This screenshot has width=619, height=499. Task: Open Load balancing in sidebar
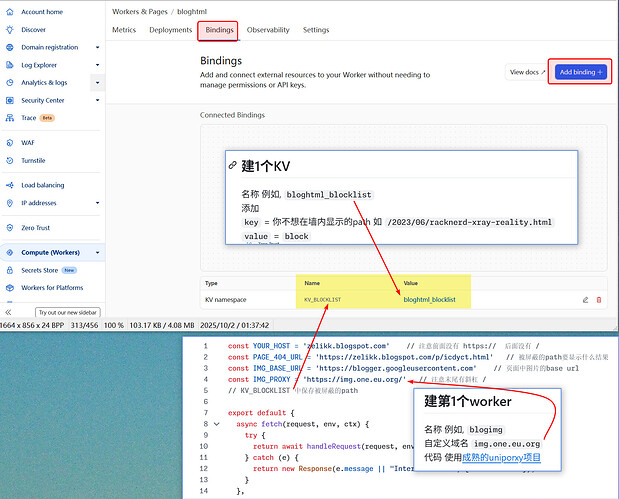(x=43, y=185)
